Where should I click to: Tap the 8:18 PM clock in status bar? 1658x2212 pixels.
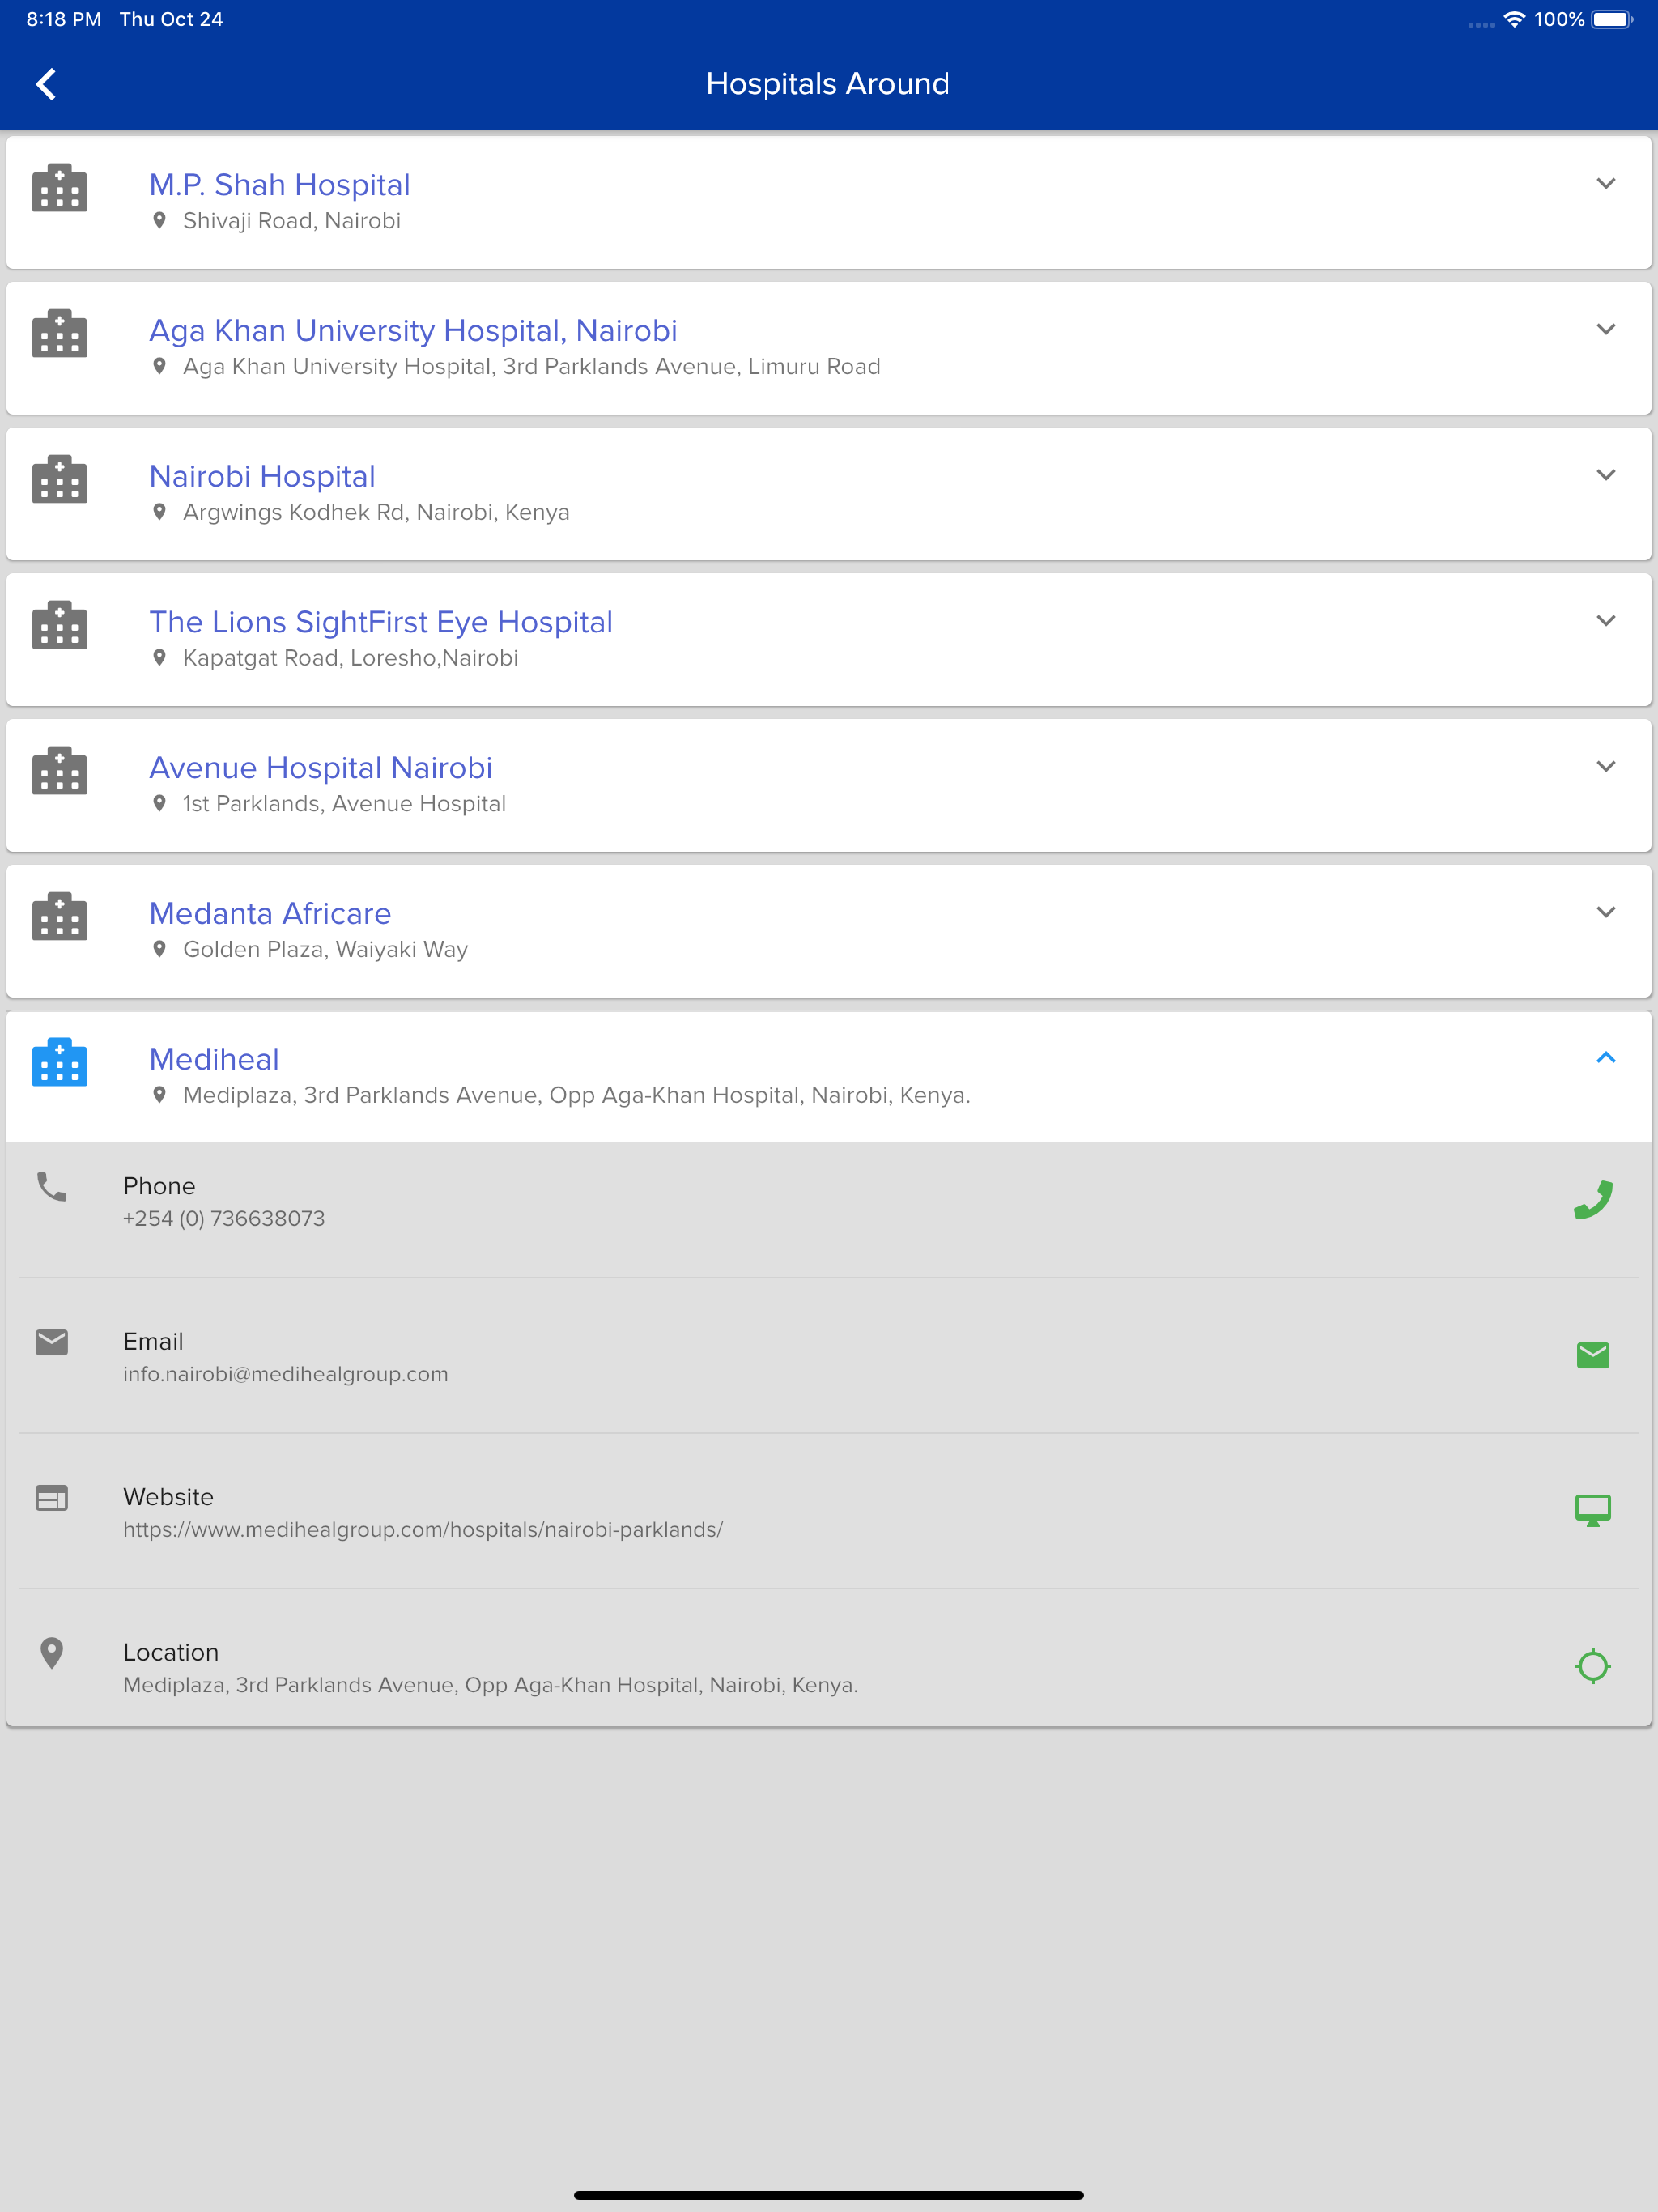click(64, 19)
